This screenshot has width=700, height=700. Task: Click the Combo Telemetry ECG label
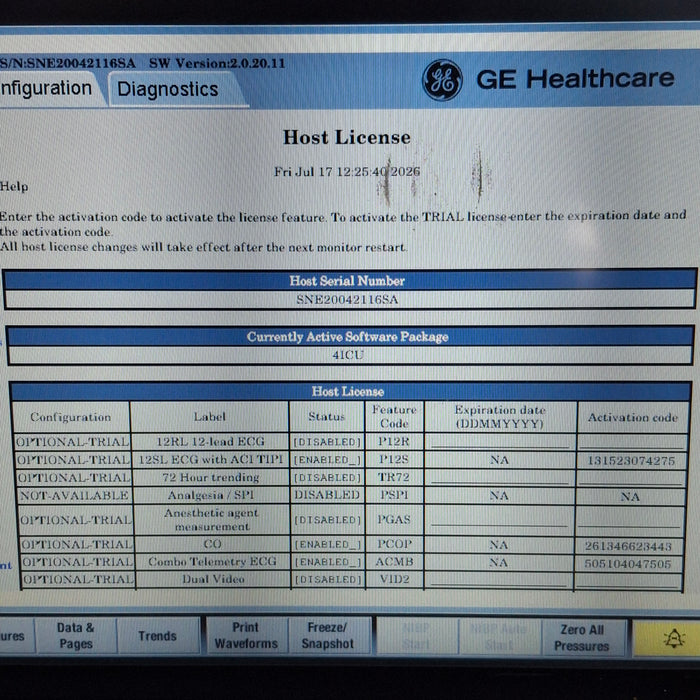[212, 561]
